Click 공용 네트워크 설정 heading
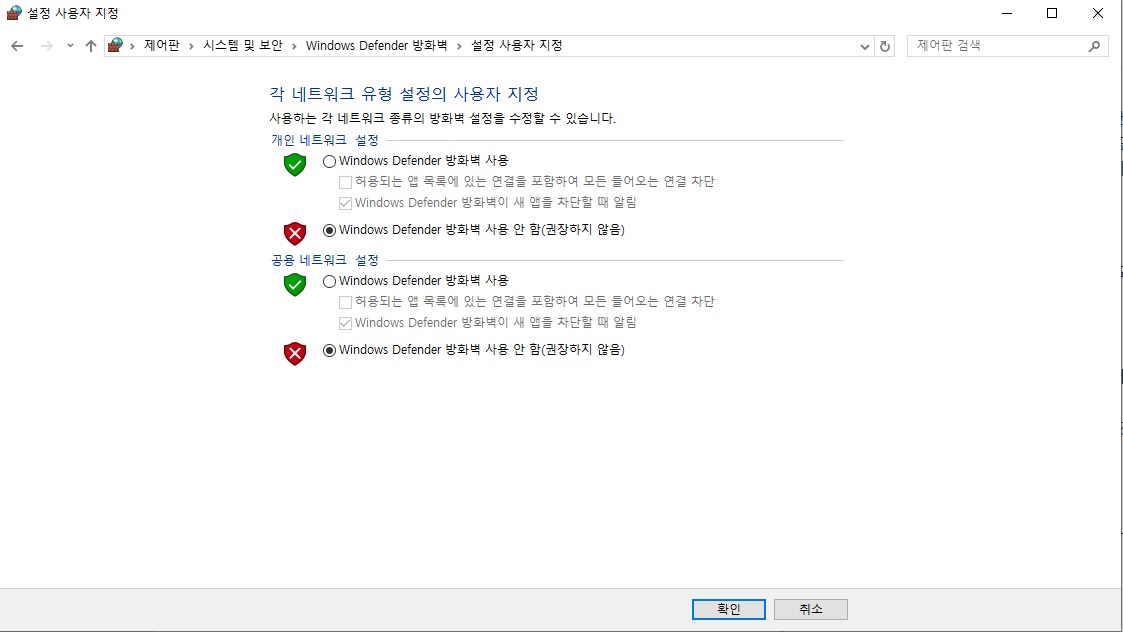This screenshot has height=632, width=1123. pyautogui.click(x=324, y=260)
